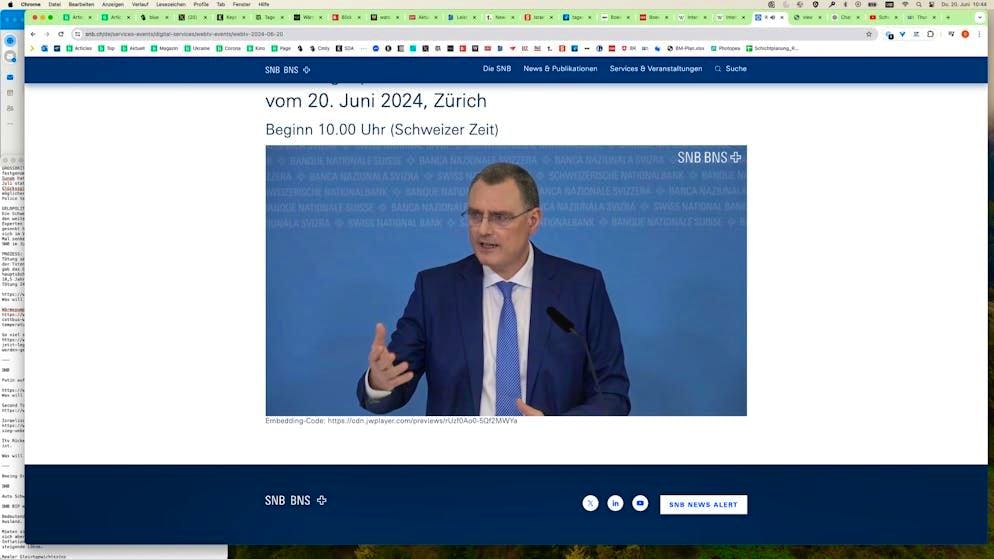This screenshot has width=994, height=559.
Task: Open the Verlauf menu
Action: click(x=140, y=4)
